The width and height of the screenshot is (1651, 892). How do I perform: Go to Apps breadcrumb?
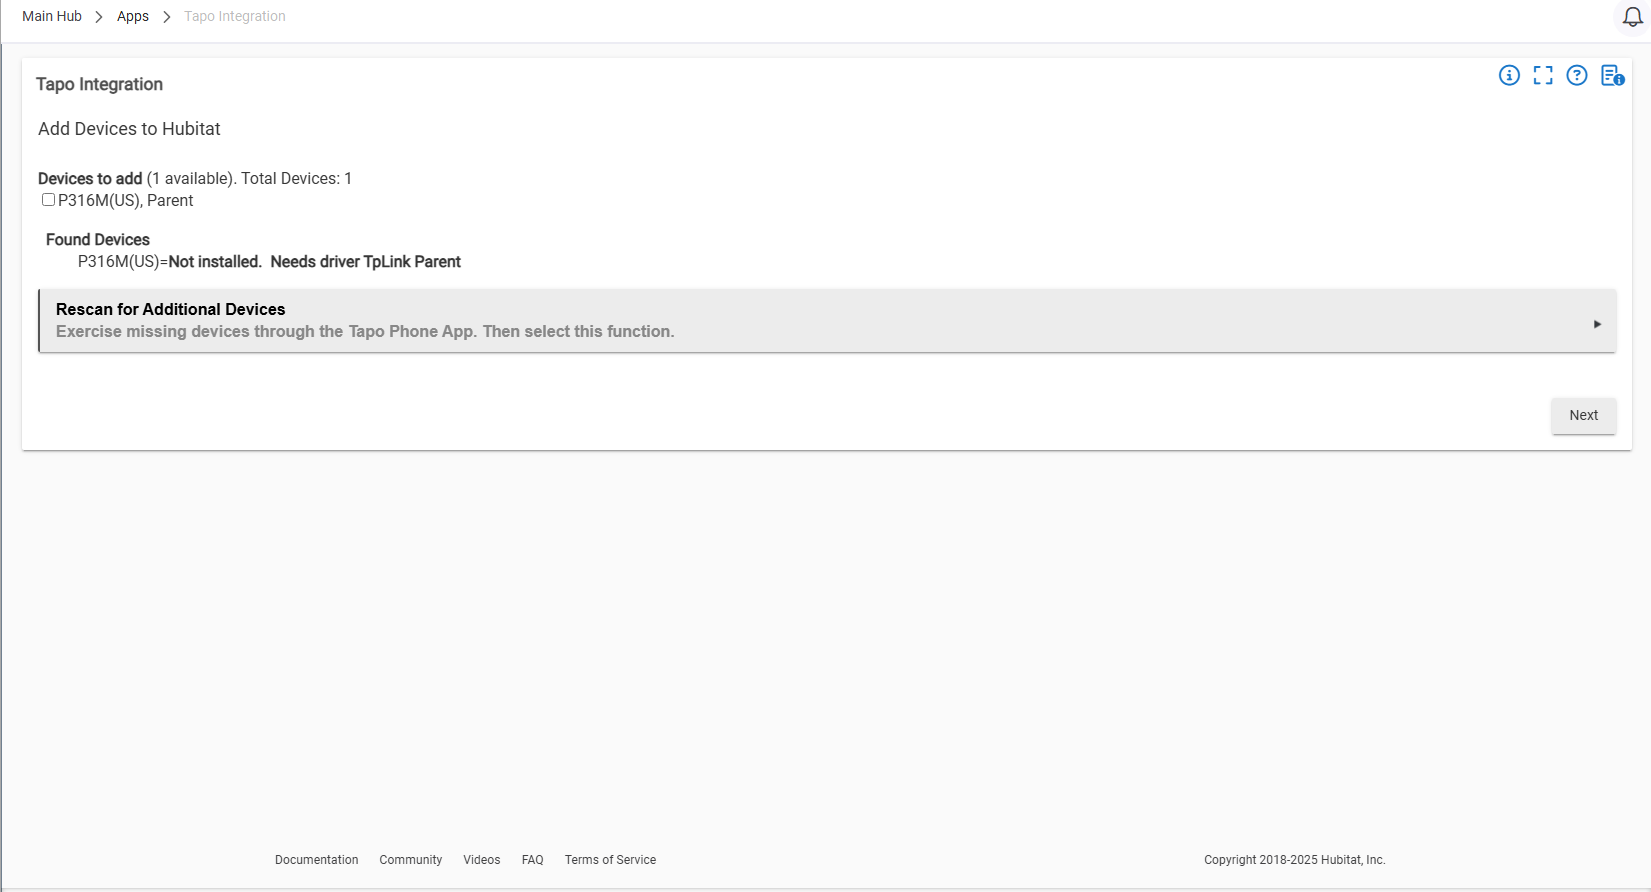point(133,16)
